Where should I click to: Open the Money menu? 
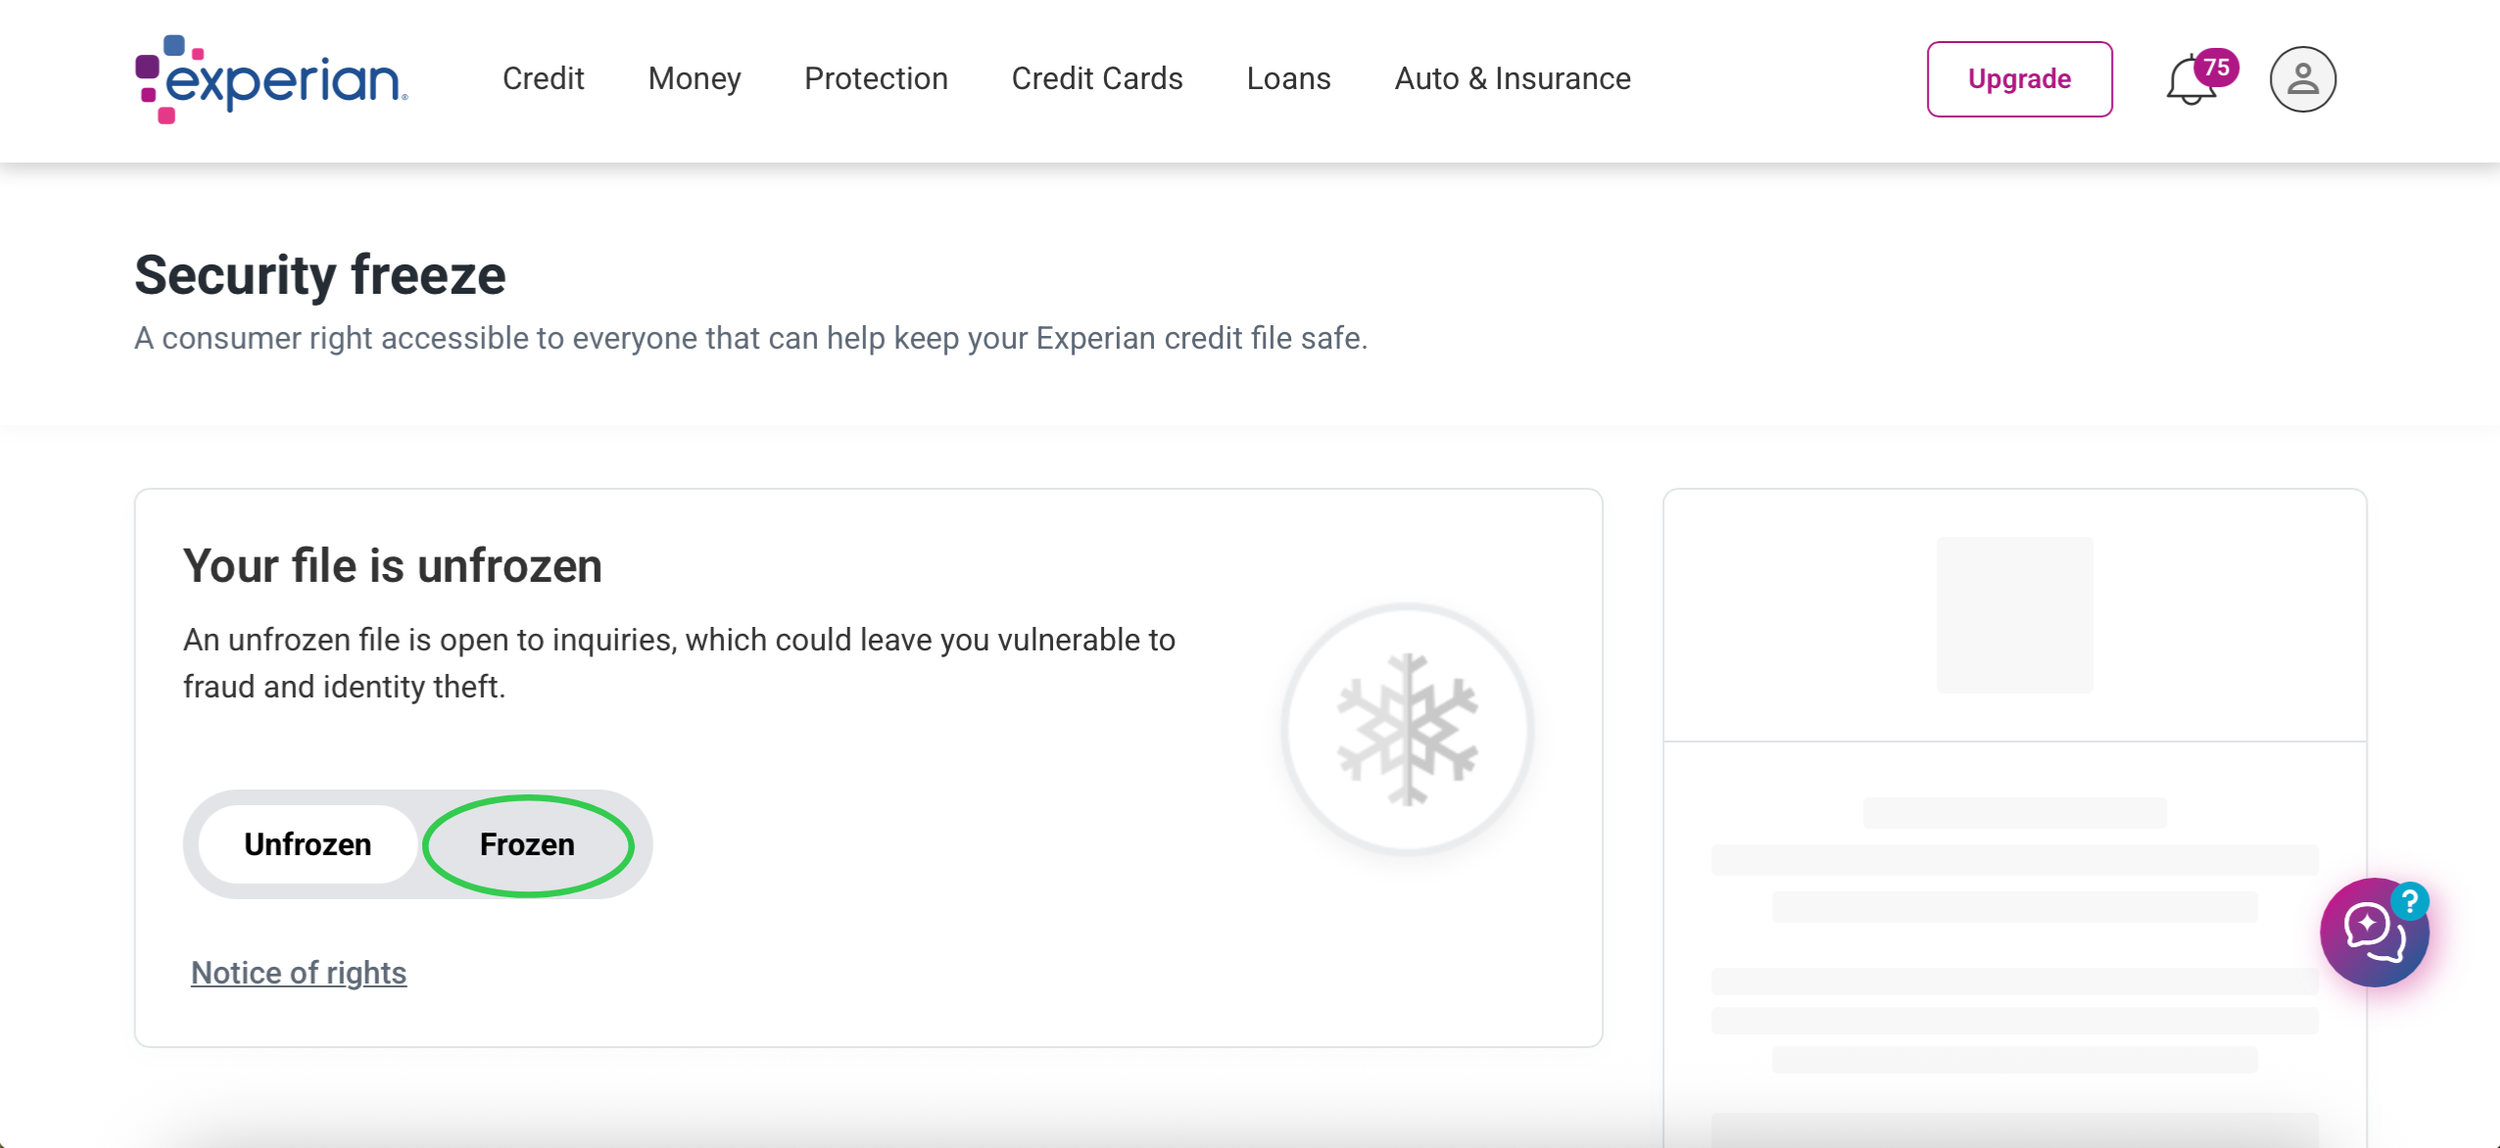click(x=694, y=78)
